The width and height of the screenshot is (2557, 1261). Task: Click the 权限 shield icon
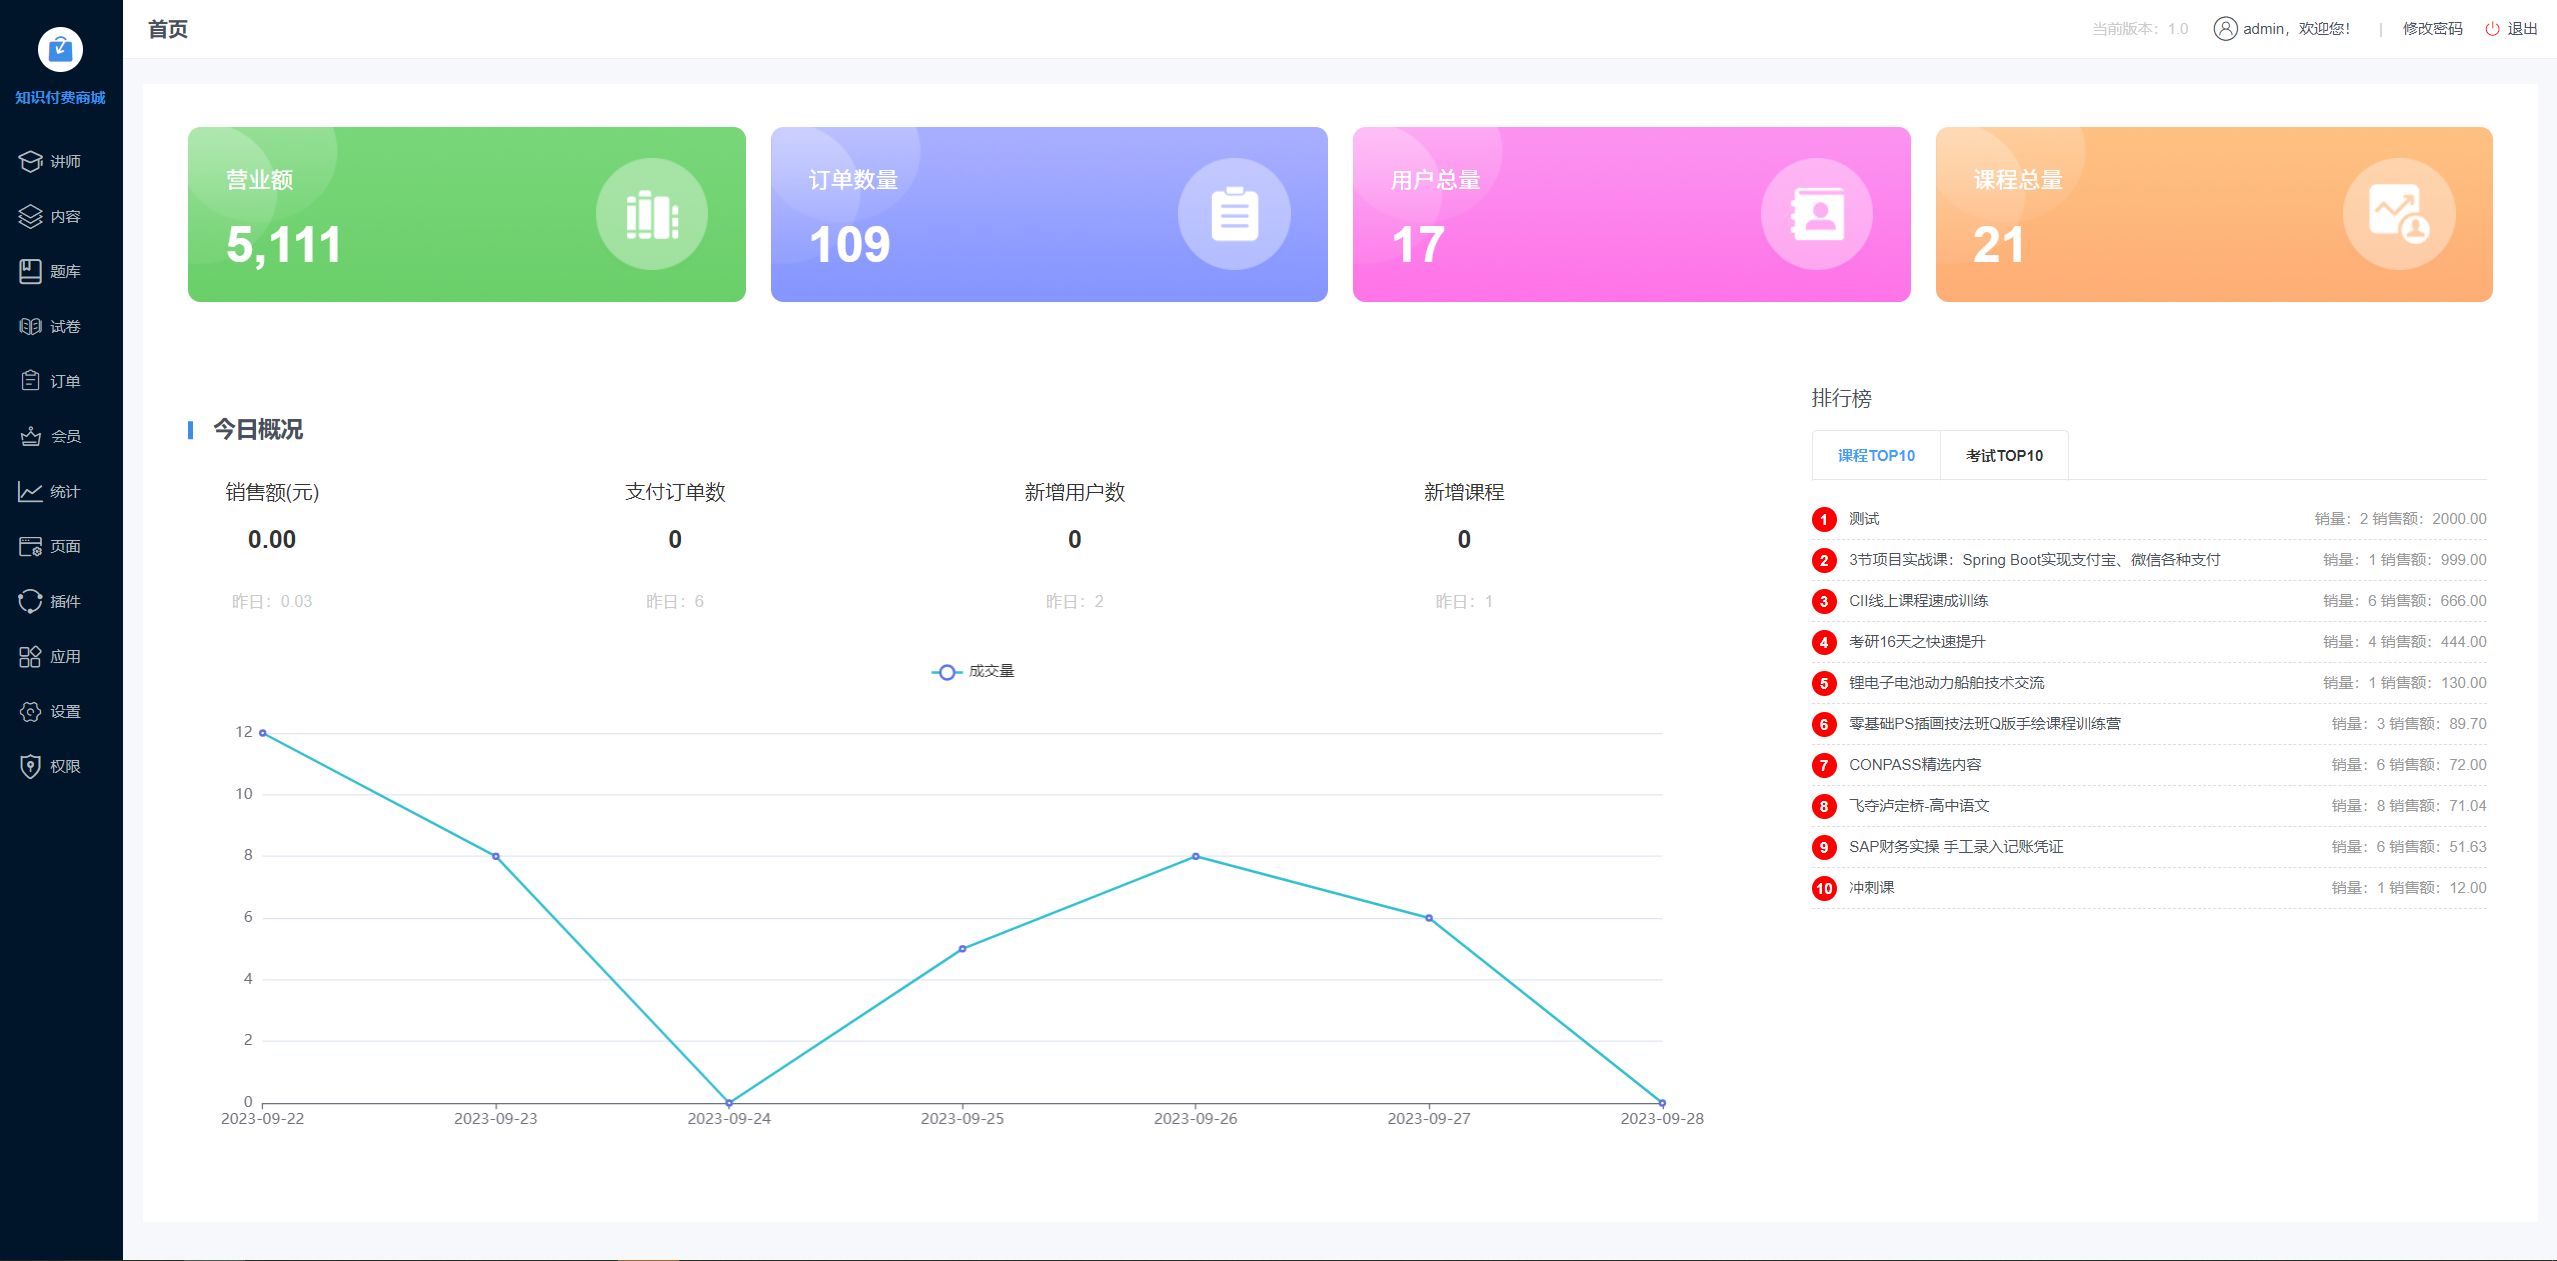(x=30, y=766)
